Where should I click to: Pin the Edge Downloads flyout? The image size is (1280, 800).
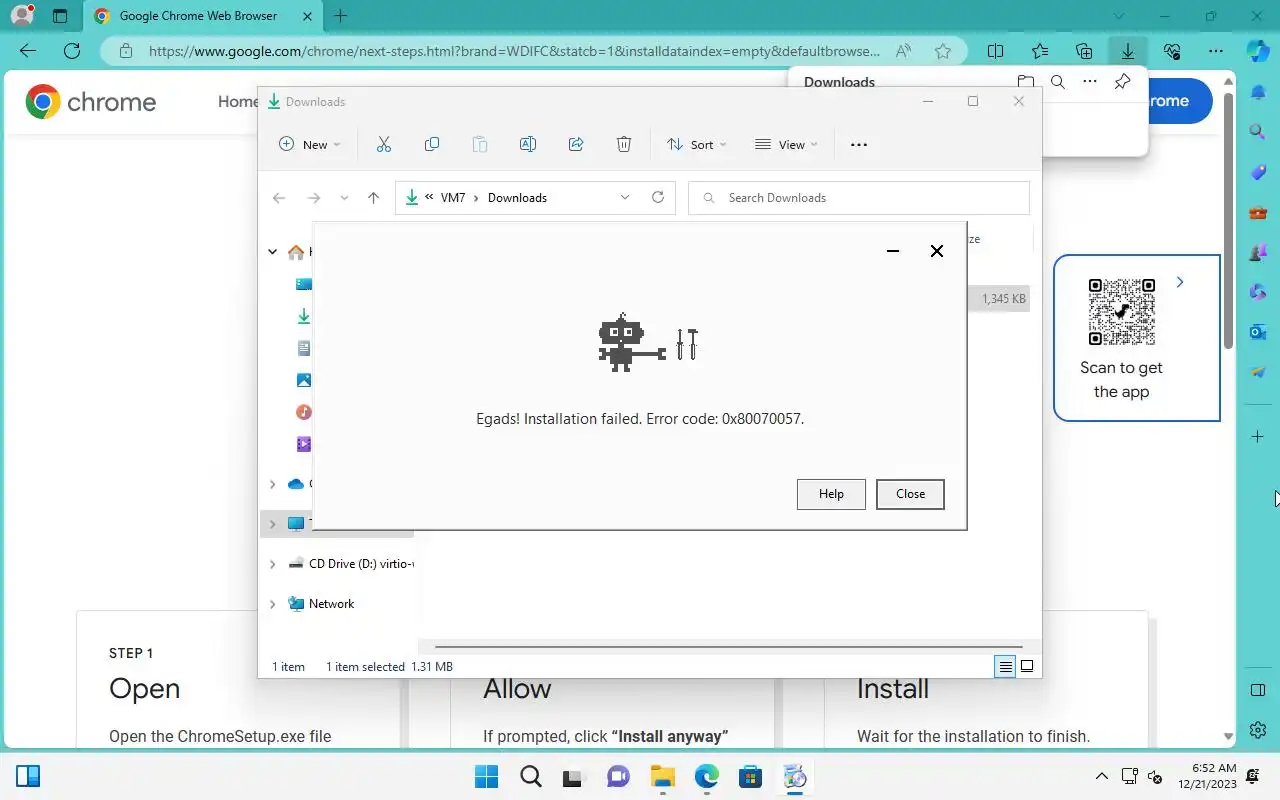1122,82
